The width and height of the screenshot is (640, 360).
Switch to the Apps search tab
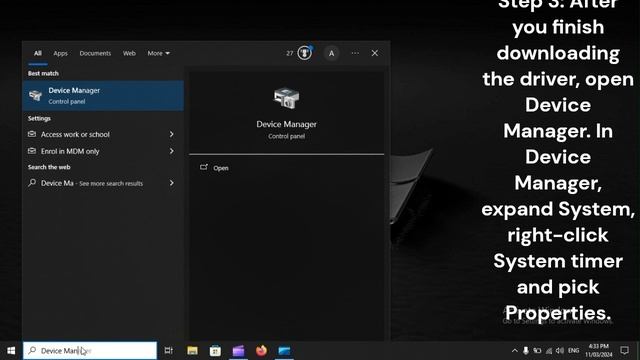(x=60, y=53)
